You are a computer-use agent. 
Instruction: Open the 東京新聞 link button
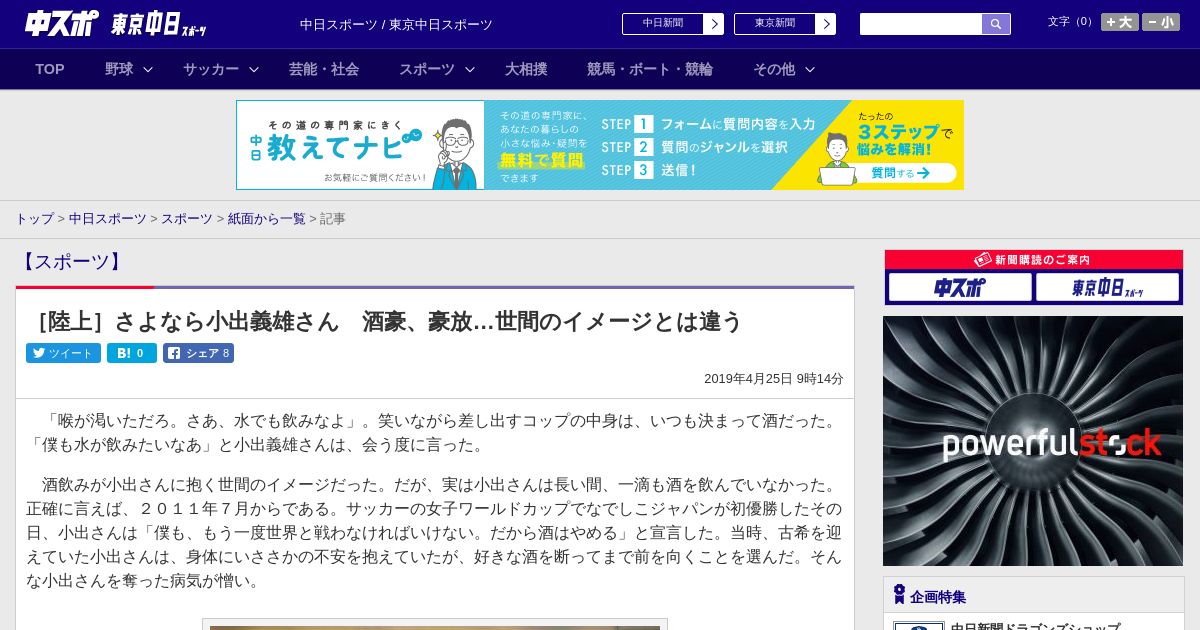(774, 24)
